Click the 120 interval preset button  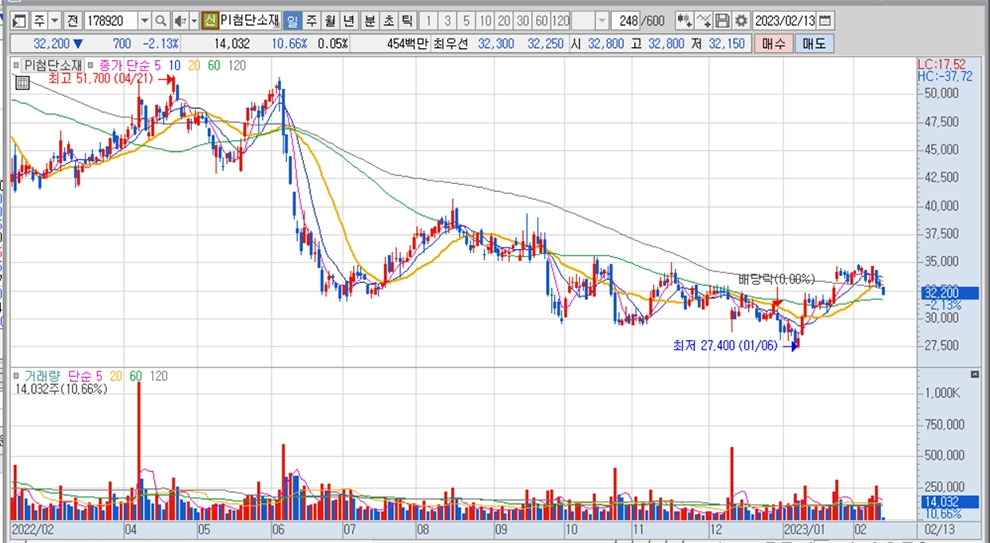pos(560,21)
